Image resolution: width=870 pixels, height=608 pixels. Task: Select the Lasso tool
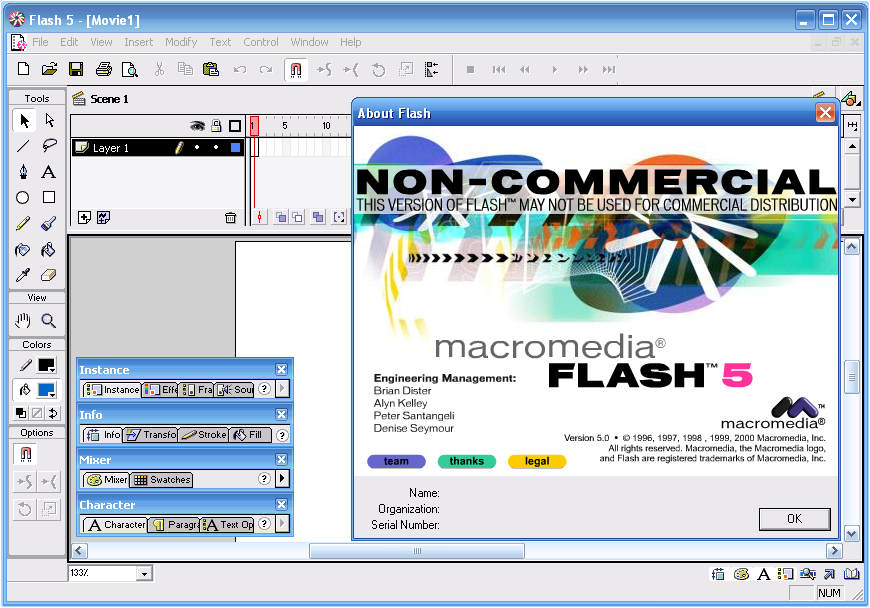(x=49, y=146)
